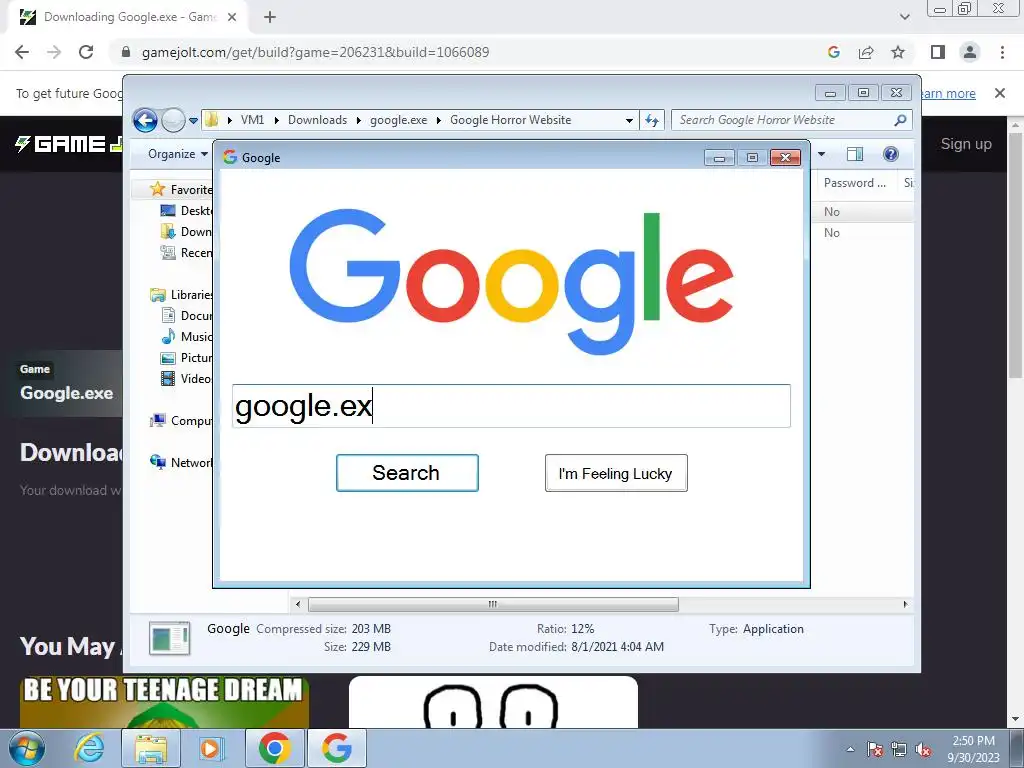Open the Windows Start button
Image resolution: width=1024 pixels, height=768 pixels.
point(27,748)
